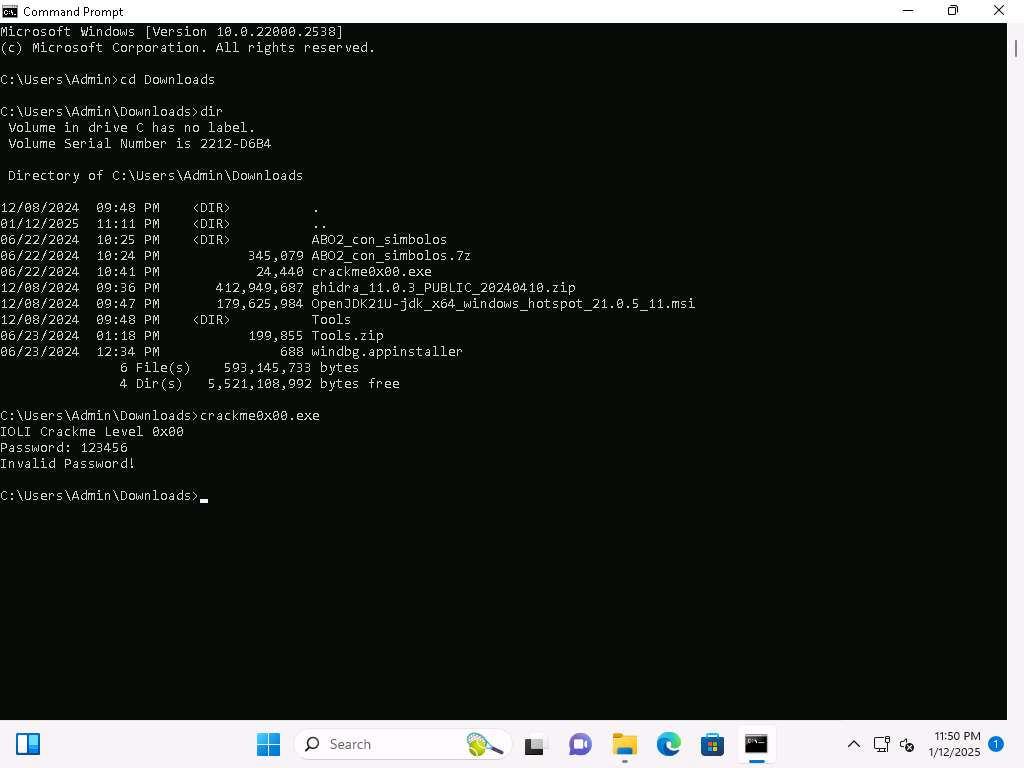This screenshot has height=768, width=1024.
Task: Launch Microsoft Edge from the taskbar
Action: pyautogui.click(x=668, y=744)
